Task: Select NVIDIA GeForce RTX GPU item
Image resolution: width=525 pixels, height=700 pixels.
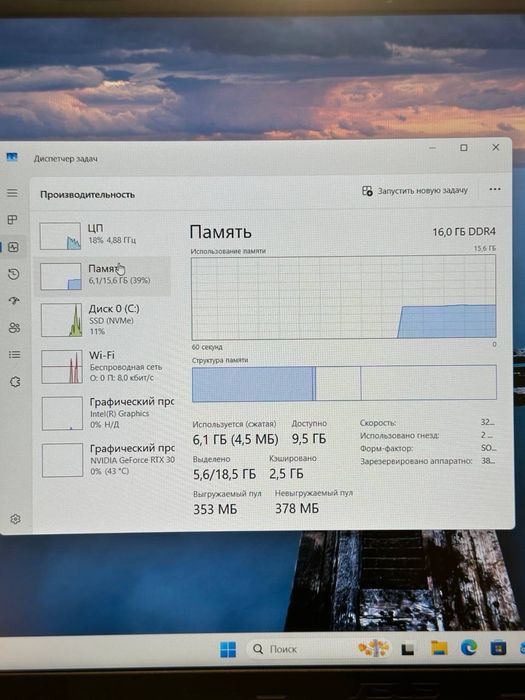Action: [x=107, y=459]
